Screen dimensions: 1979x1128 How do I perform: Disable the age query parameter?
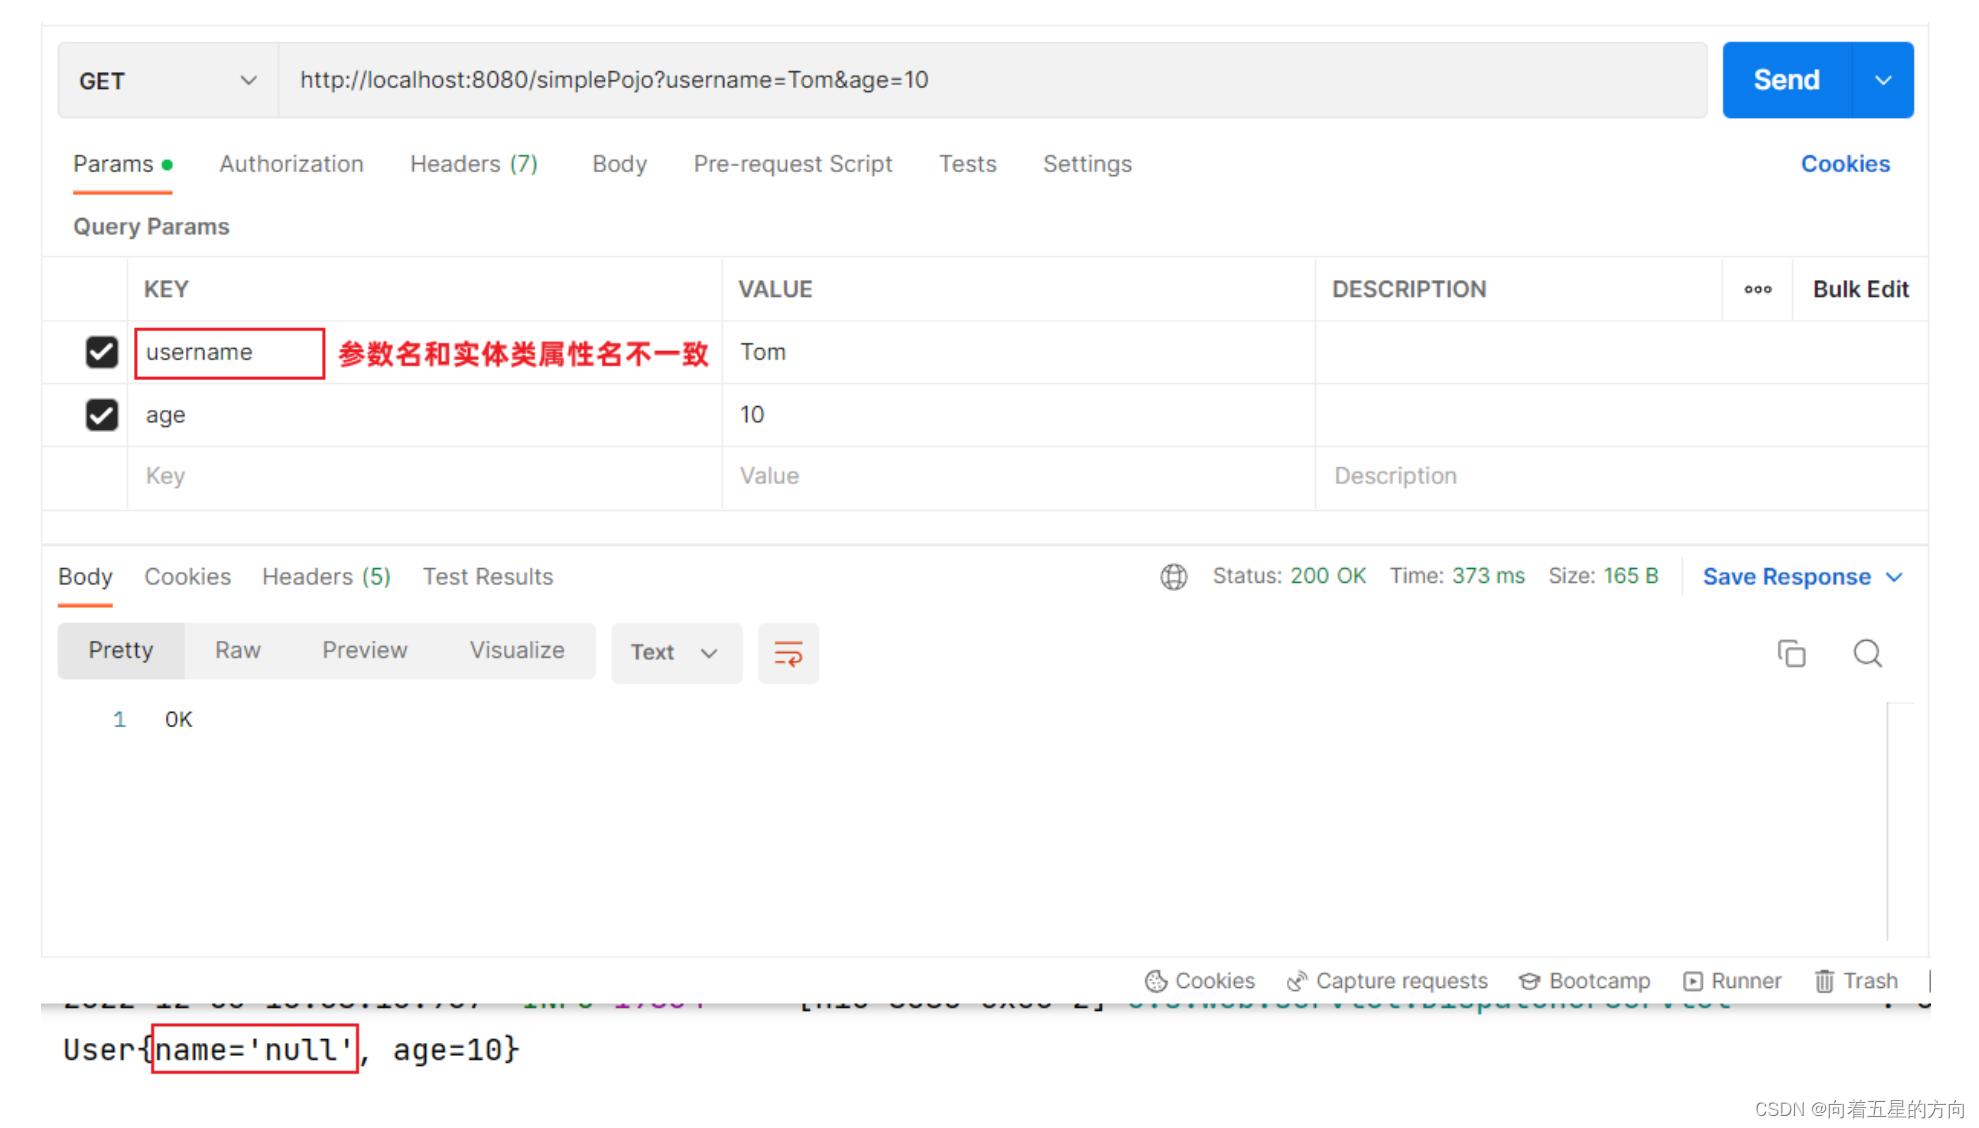pyautogui.click(x=101, y=415)
